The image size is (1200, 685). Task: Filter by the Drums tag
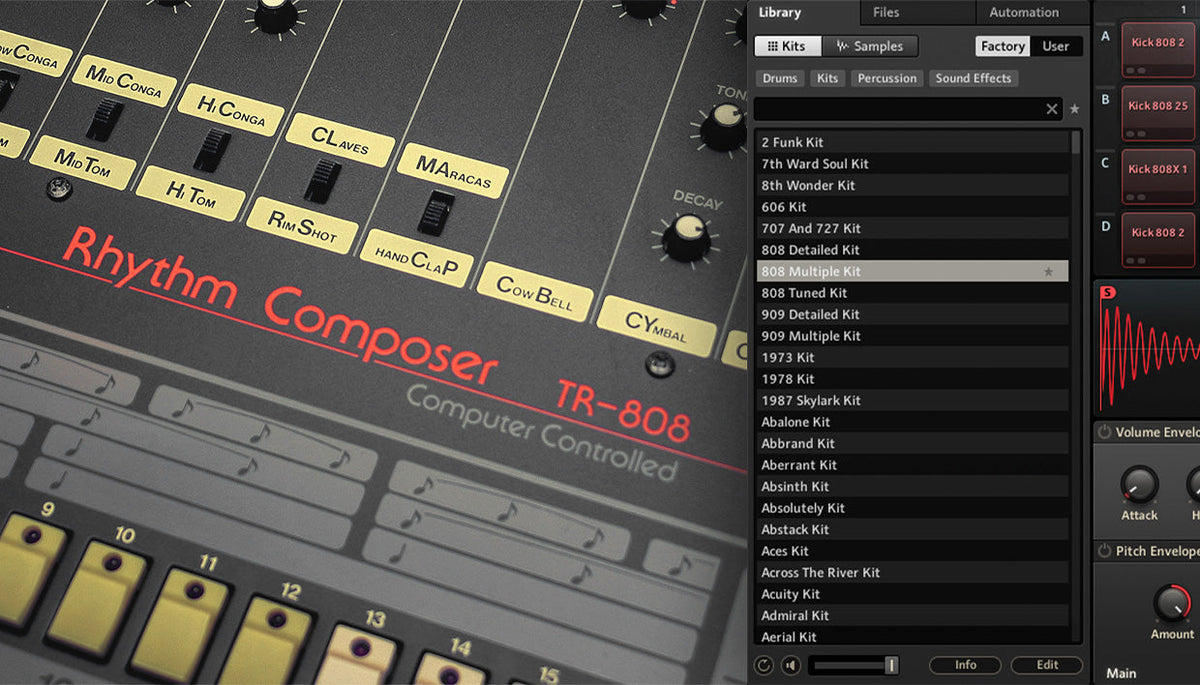click(780, 78)
